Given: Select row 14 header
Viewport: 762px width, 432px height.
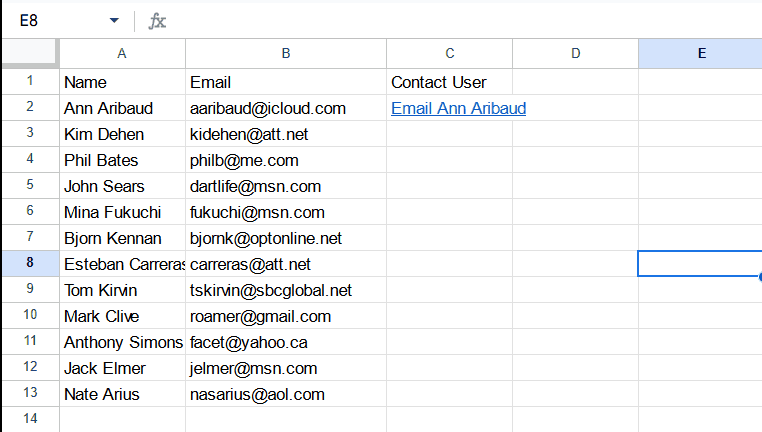Looking at the screenshot, I should tap(29, 419).
